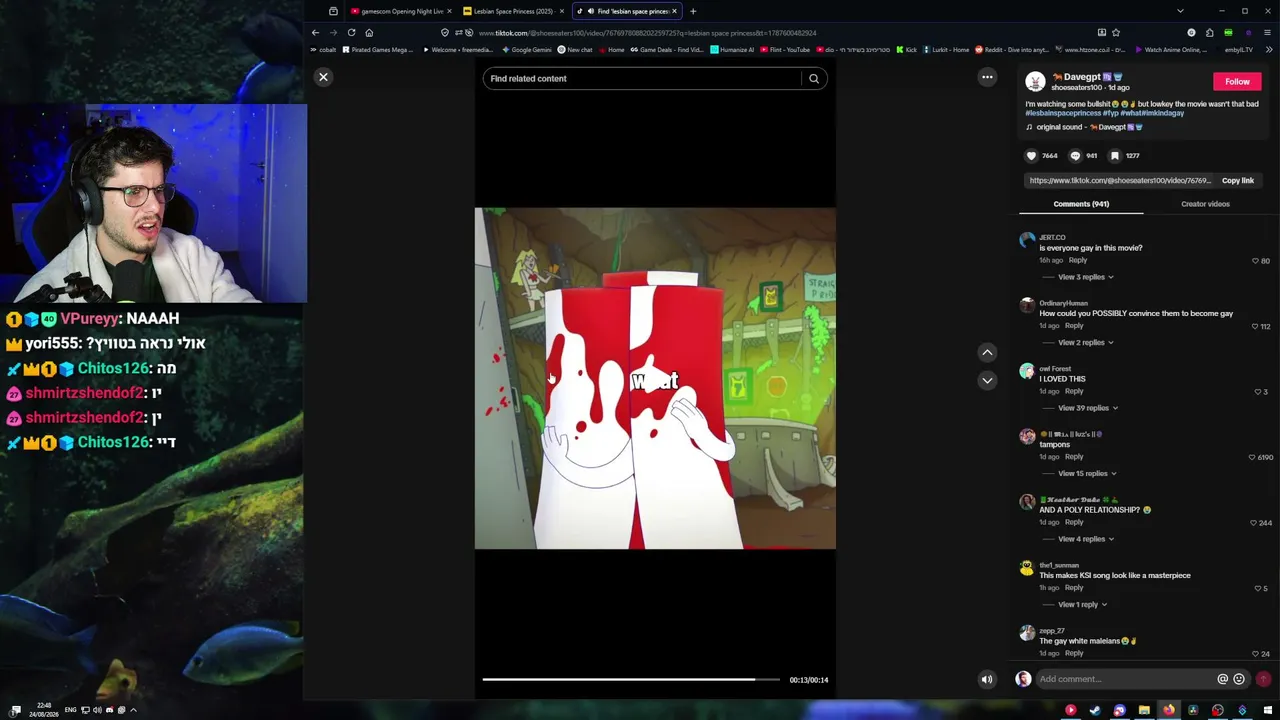Open Firefox from the taskbar
Image resolution: width=1280 pixels, height=720 pixels.
tap(1168, 710)
